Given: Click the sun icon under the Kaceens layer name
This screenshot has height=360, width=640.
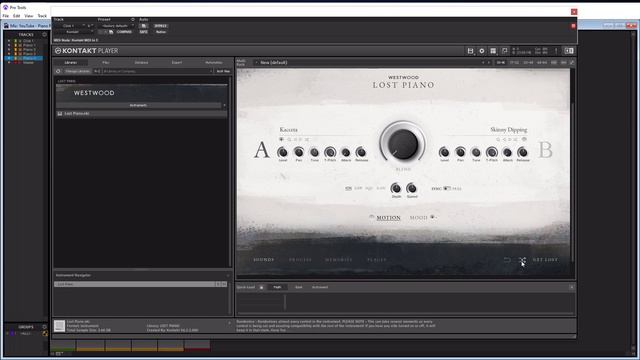Looking at the screenshot, I should click(281, 139).
